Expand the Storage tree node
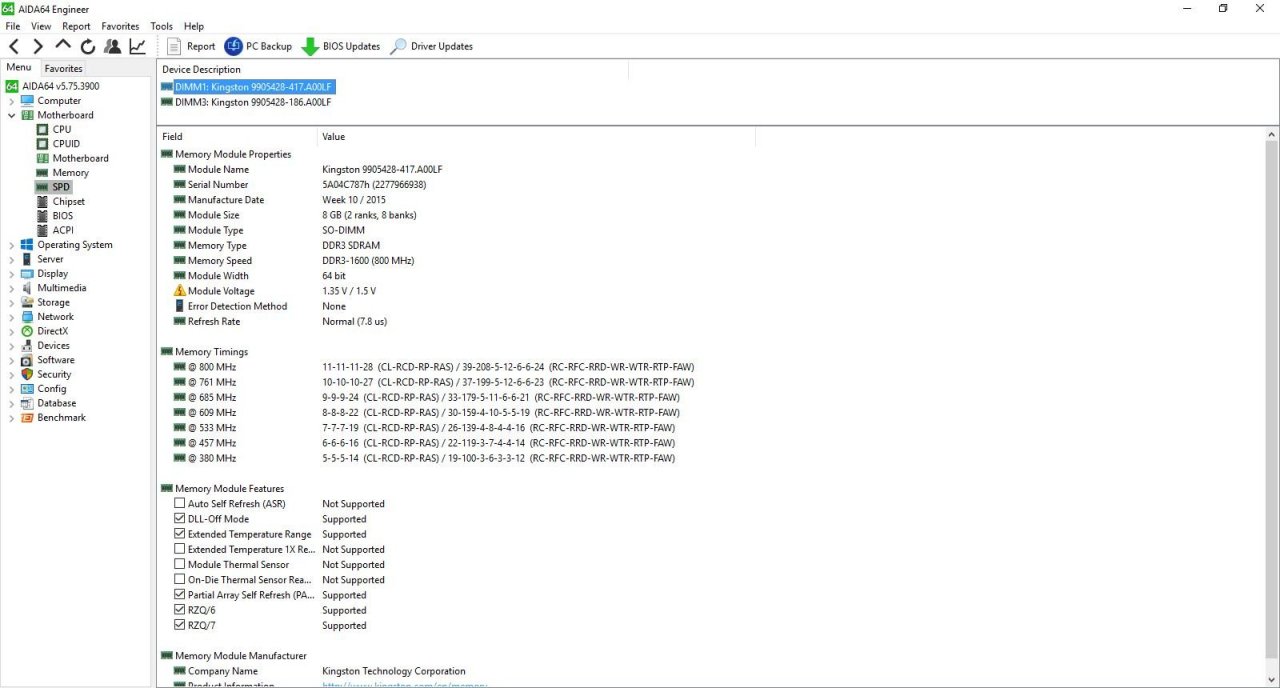1280x688 pixels. 12,302
